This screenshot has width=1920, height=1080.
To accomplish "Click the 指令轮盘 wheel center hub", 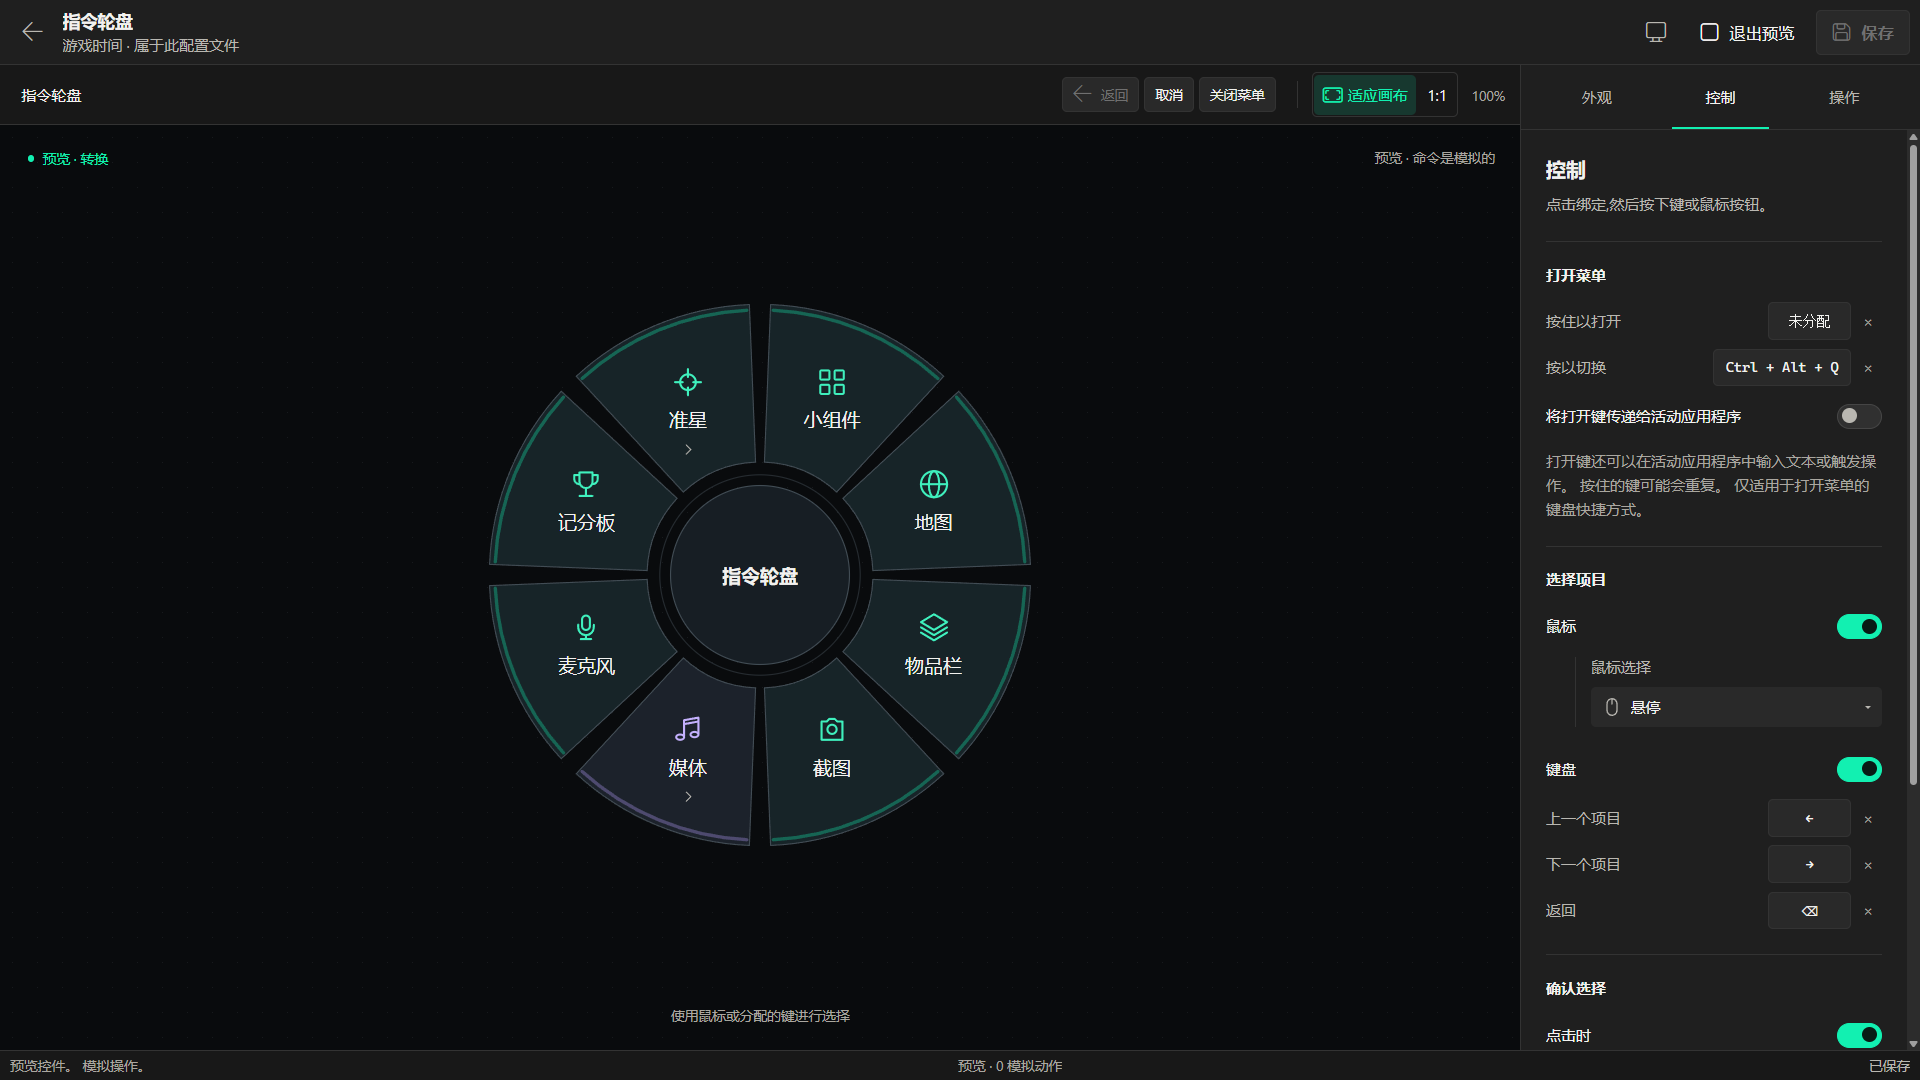I will click(760, 576).
